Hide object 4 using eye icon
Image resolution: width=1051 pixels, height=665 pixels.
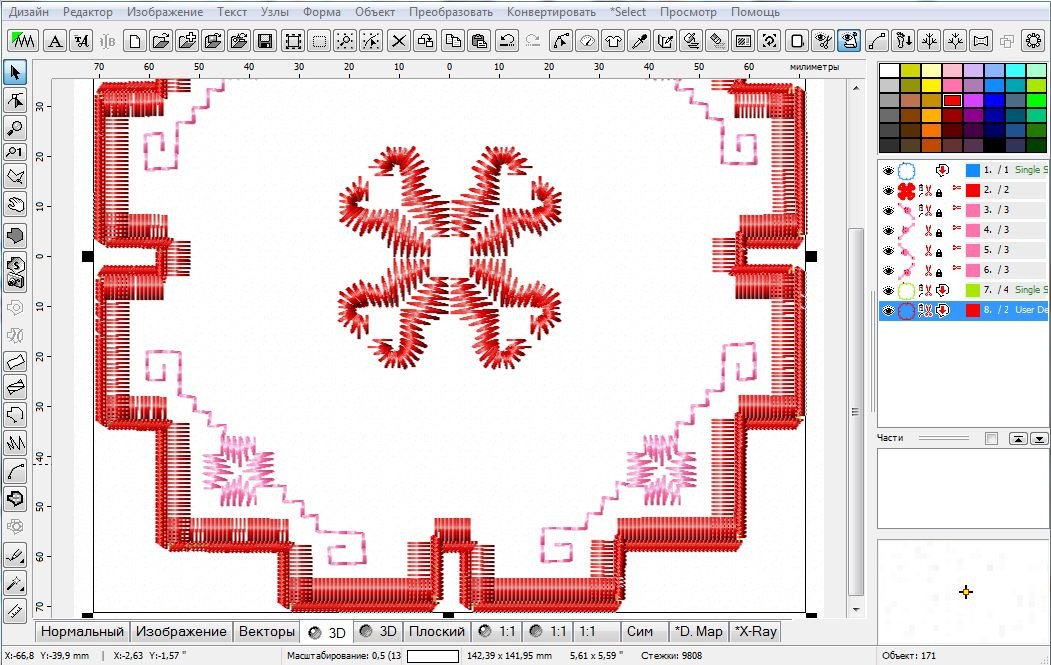pos(888,231)
